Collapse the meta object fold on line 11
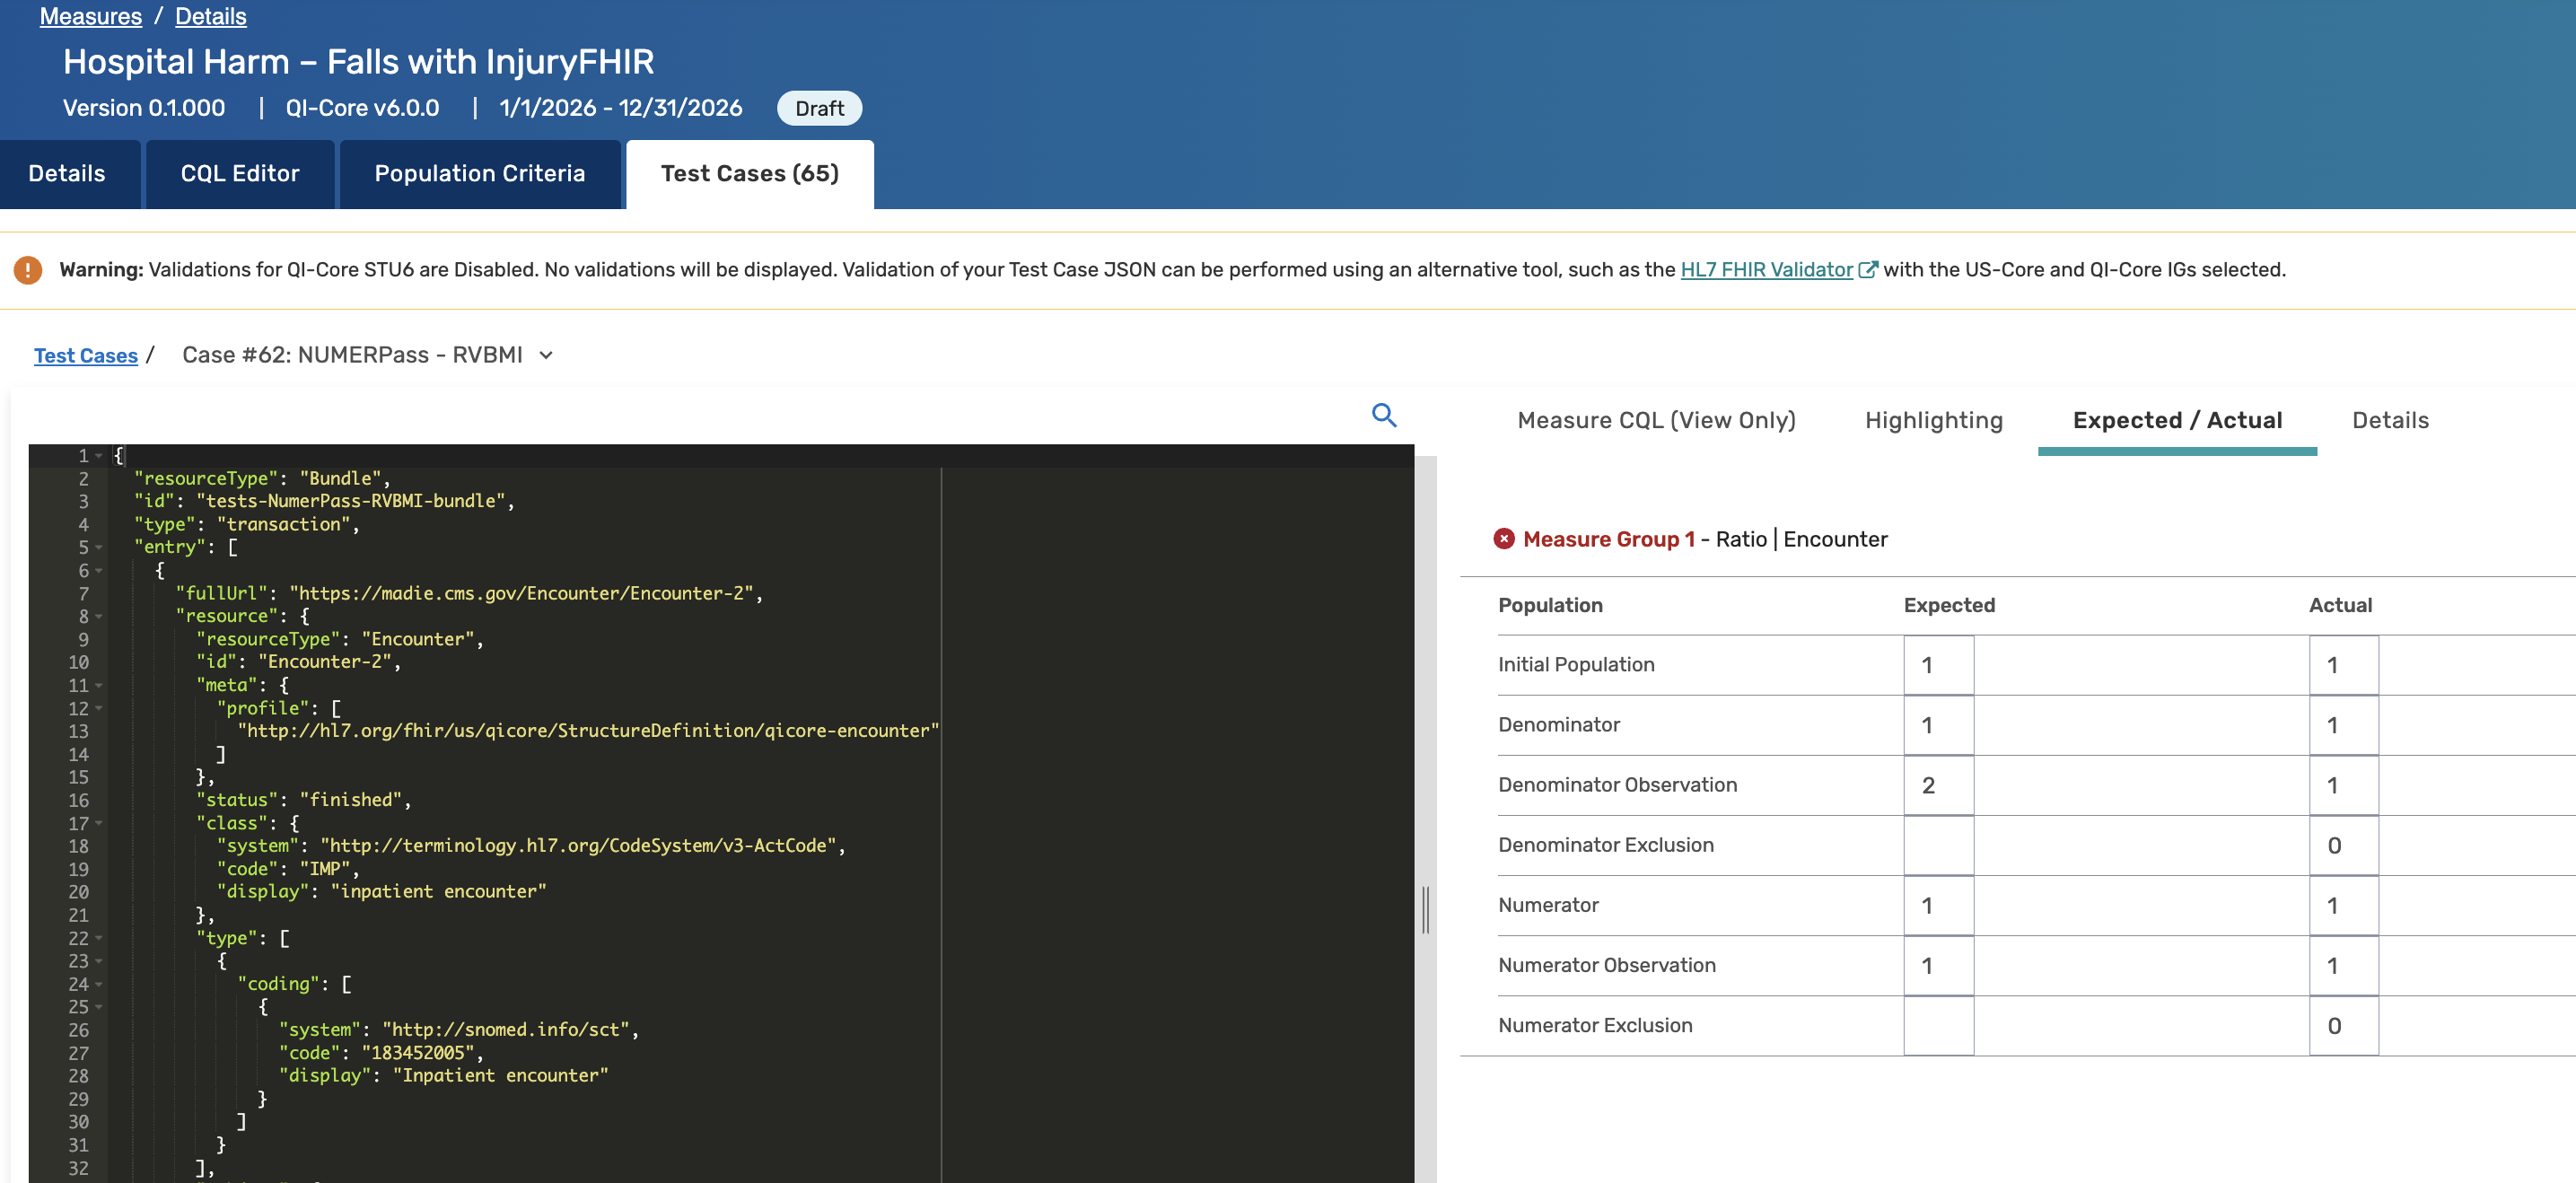 (x=99, y=686)
